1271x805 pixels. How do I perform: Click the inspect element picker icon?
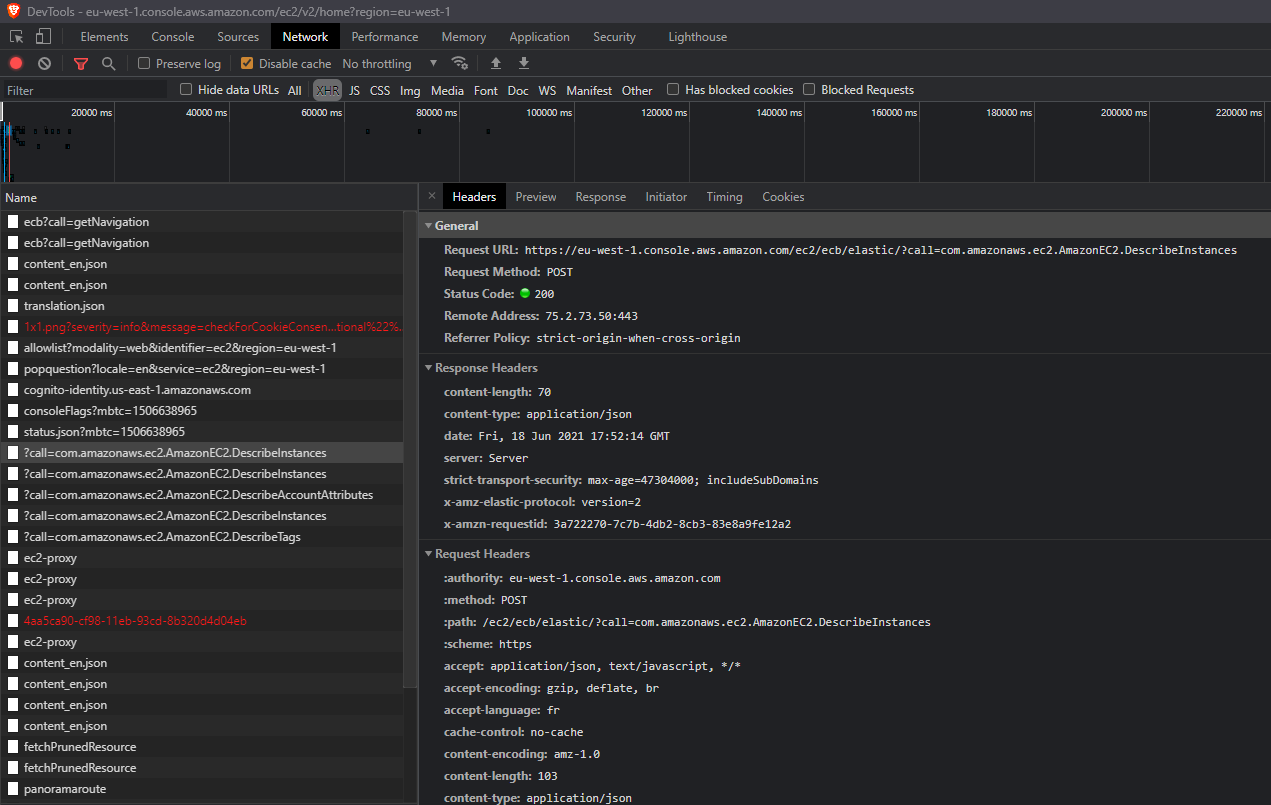click(17, 37)
